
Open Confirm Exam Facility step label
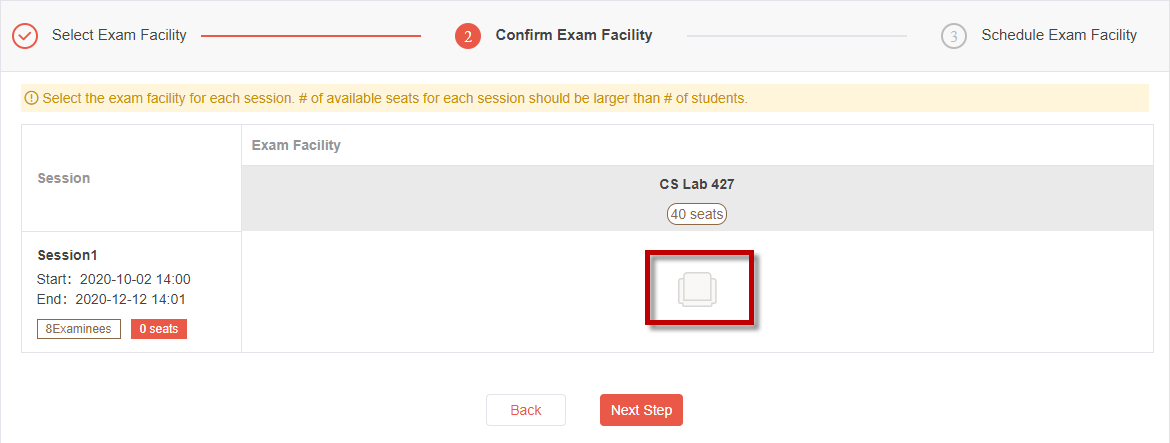pos(574,35)
